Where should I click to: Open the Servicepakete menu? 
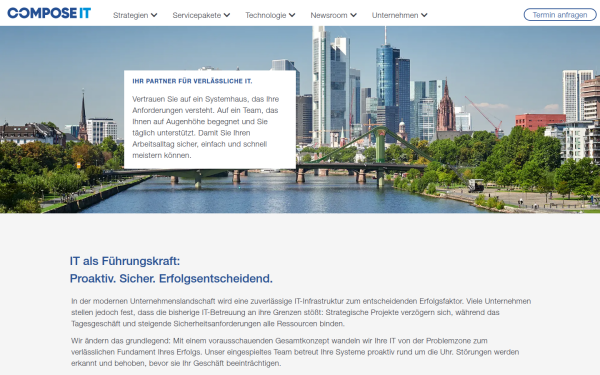(197, 15)
